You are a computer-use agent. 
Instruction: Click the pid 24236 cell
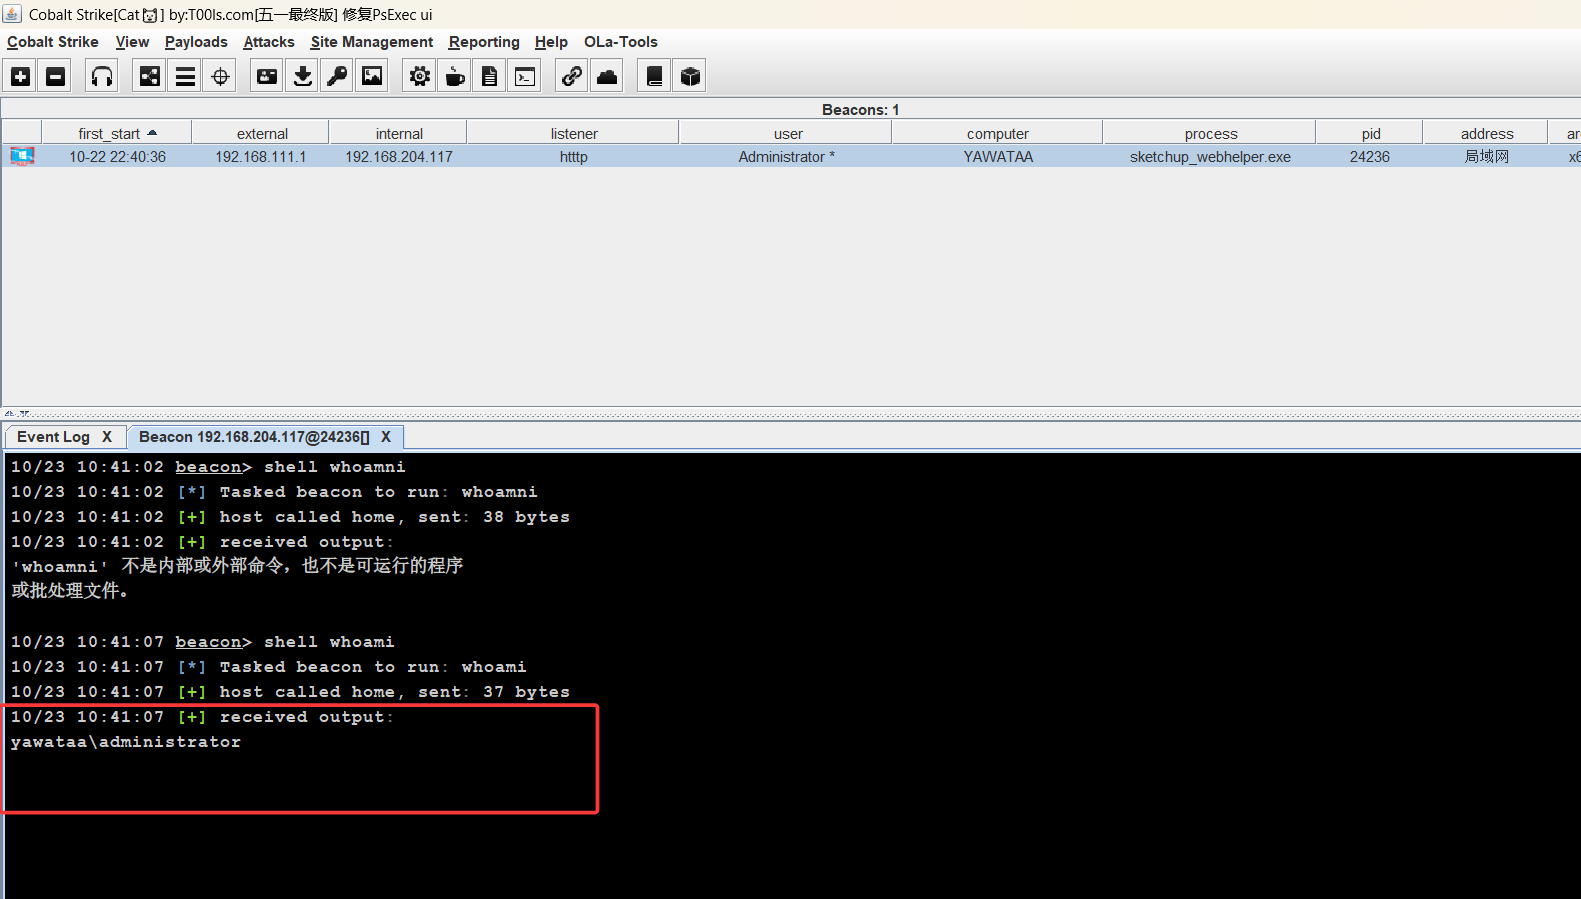(1370, 157)
